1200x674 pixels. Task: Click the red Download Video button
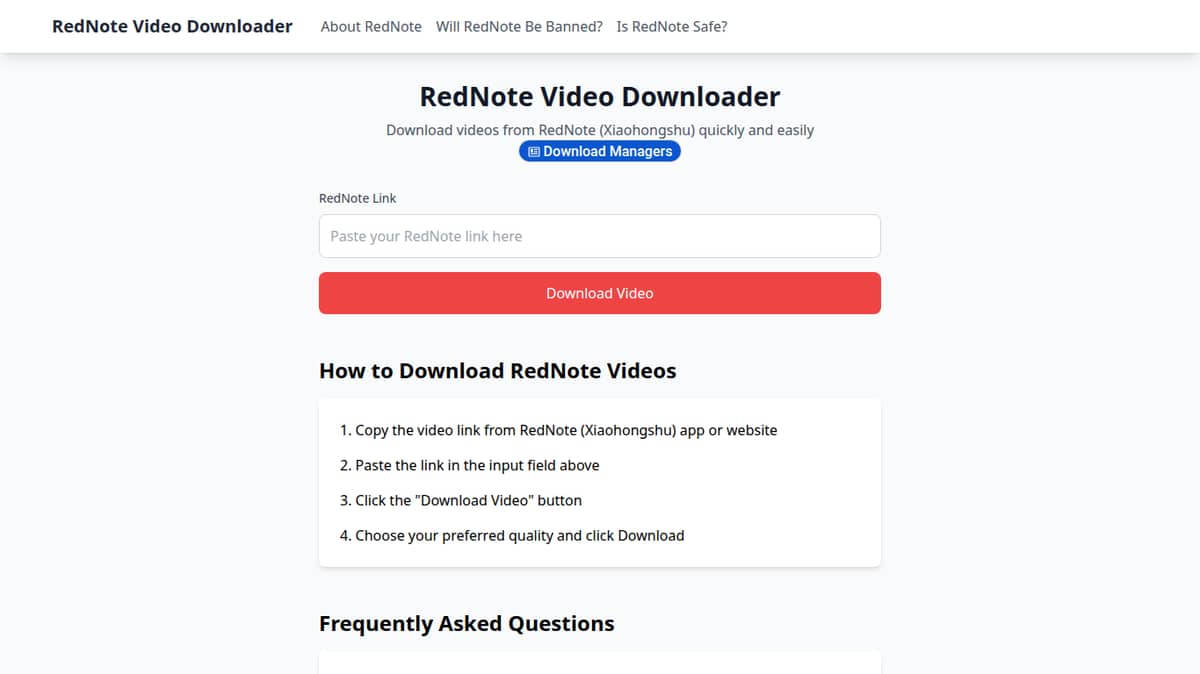pos(600,293)
